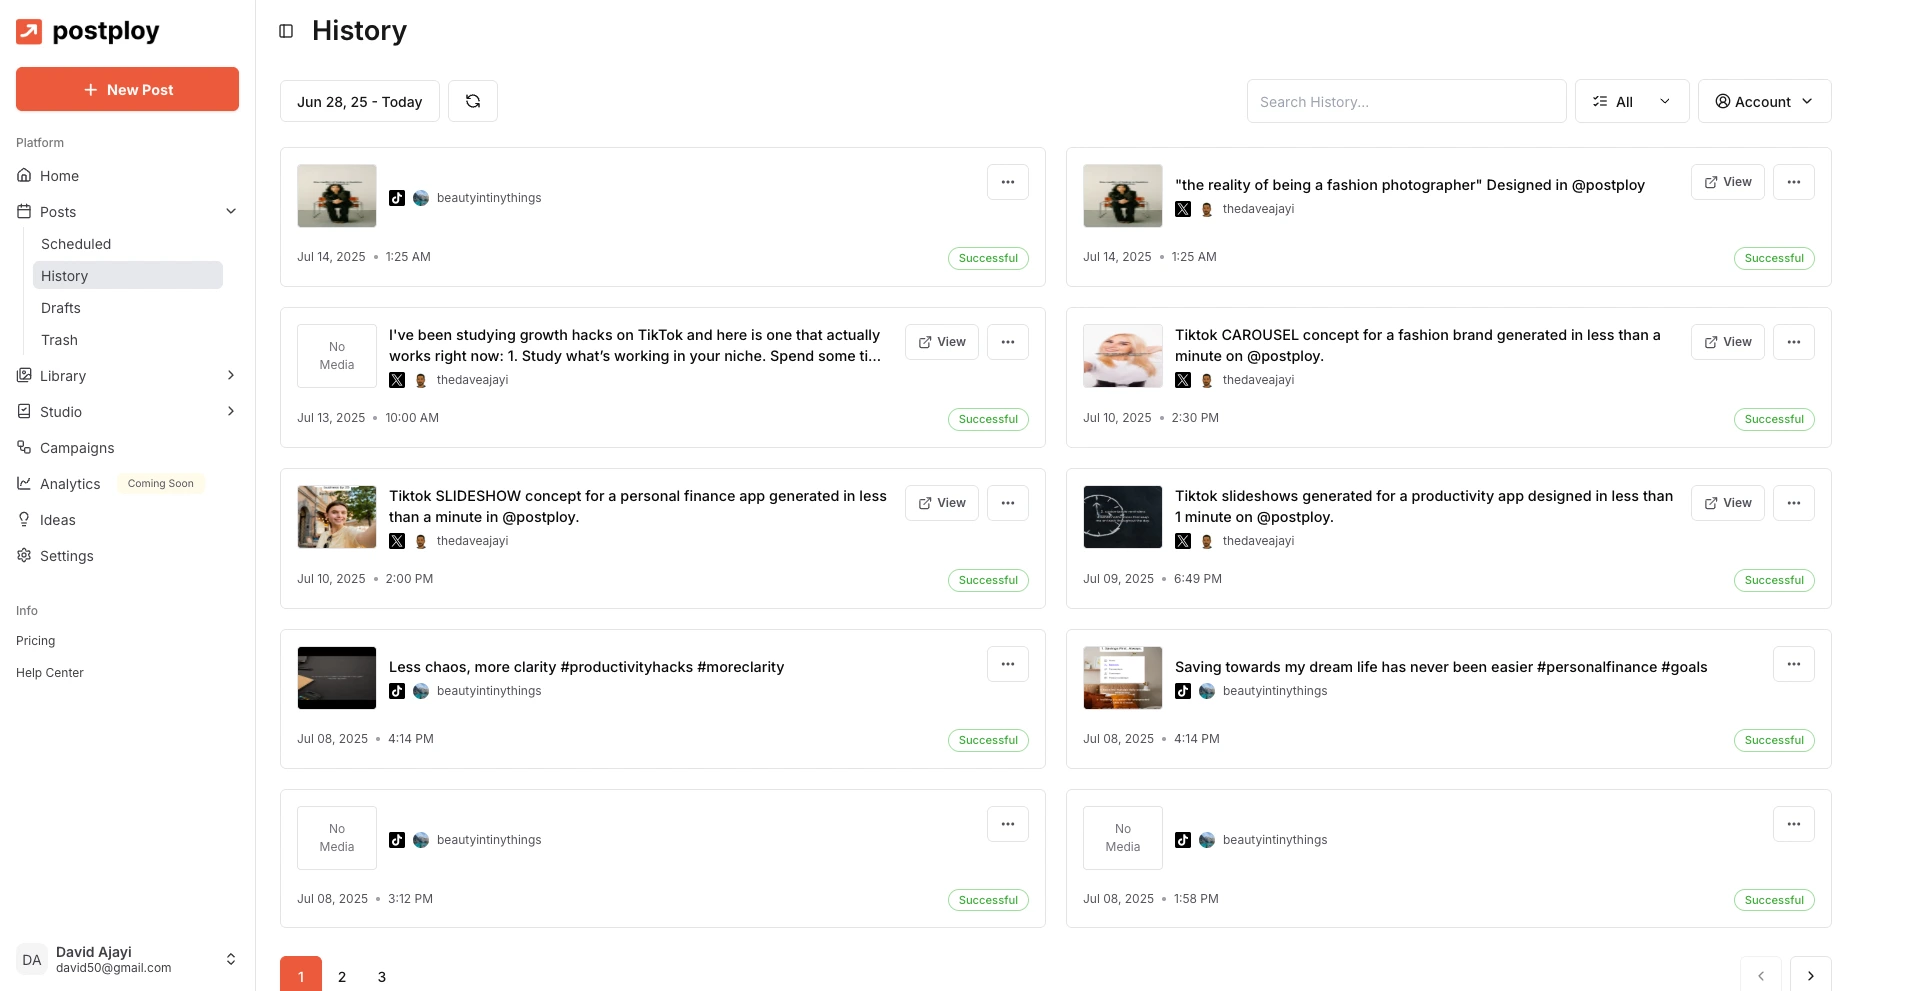The height and width of the screenshot is (991, 1920).
Task: Select the Campaigns icon
Action: tap(23, 447)
